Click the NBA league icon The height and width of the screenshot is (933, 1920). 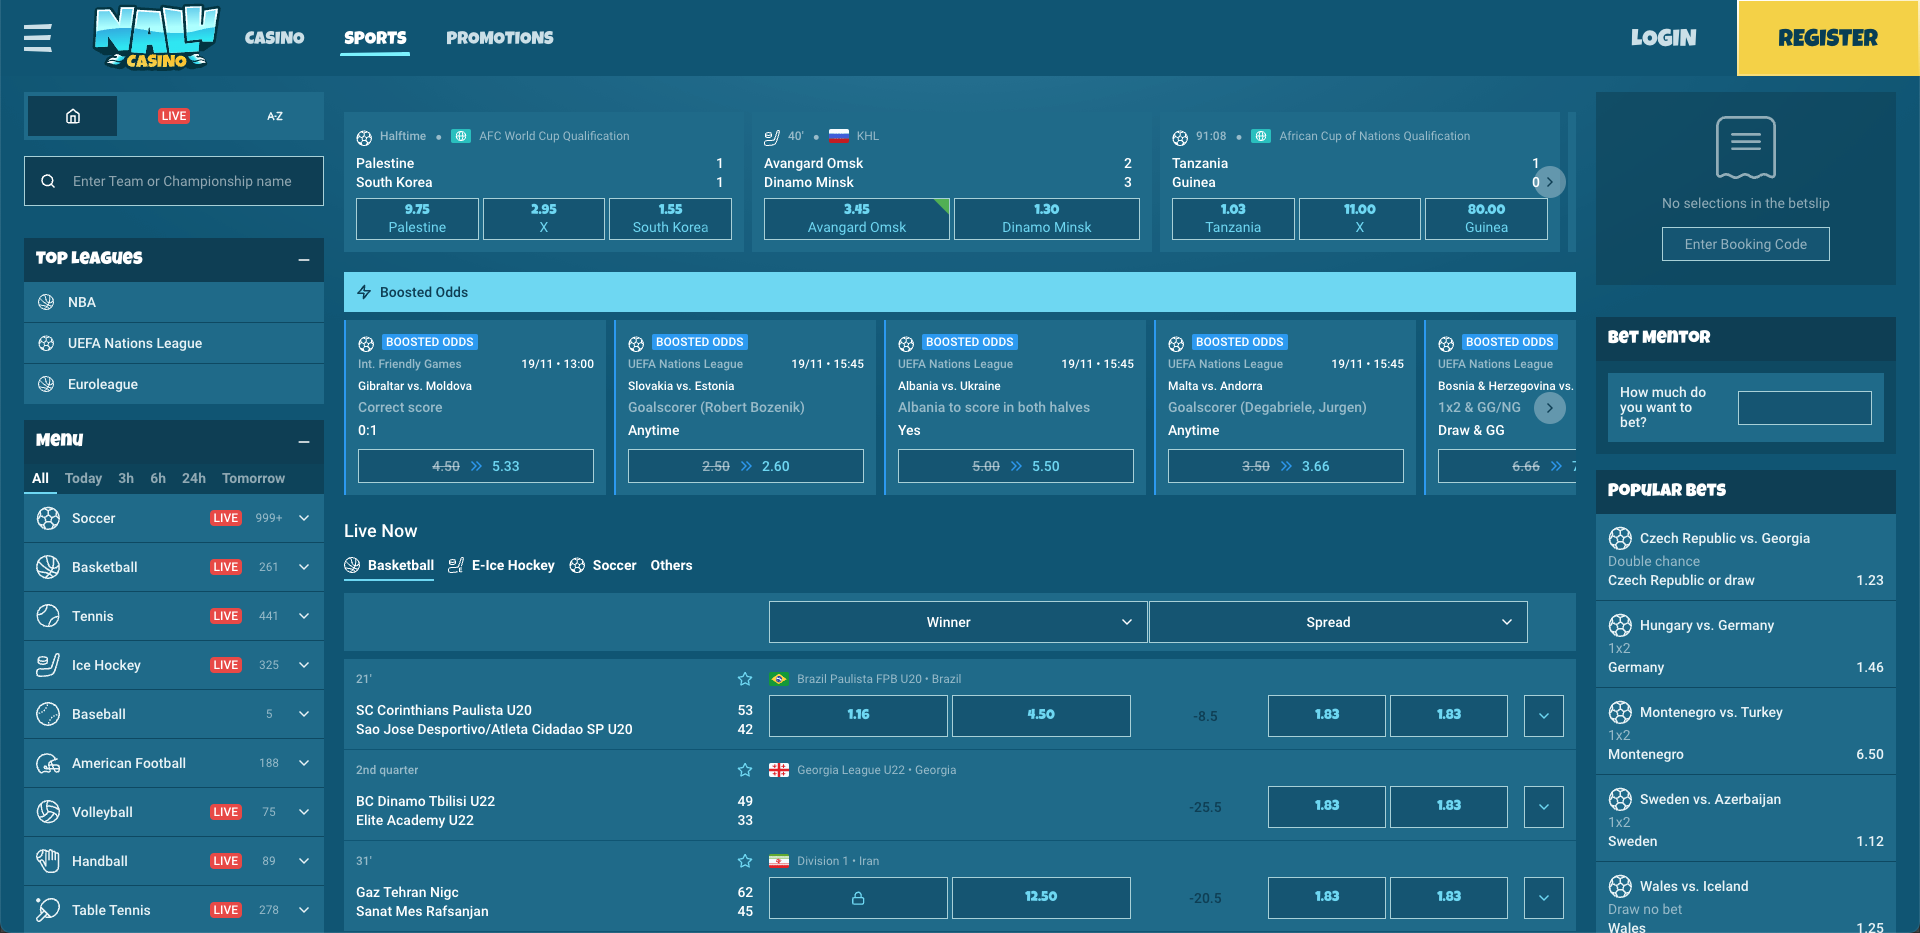[47, 302]
